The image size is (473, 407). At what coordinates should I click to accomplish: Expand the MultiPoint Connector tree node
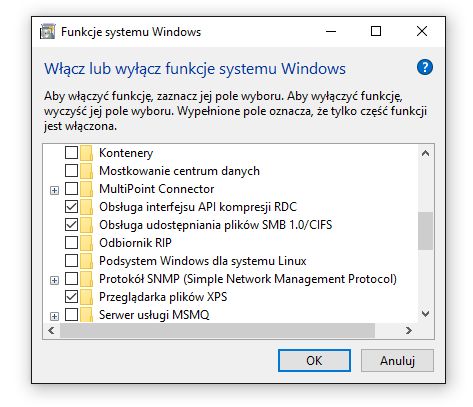tap(54, 190)
